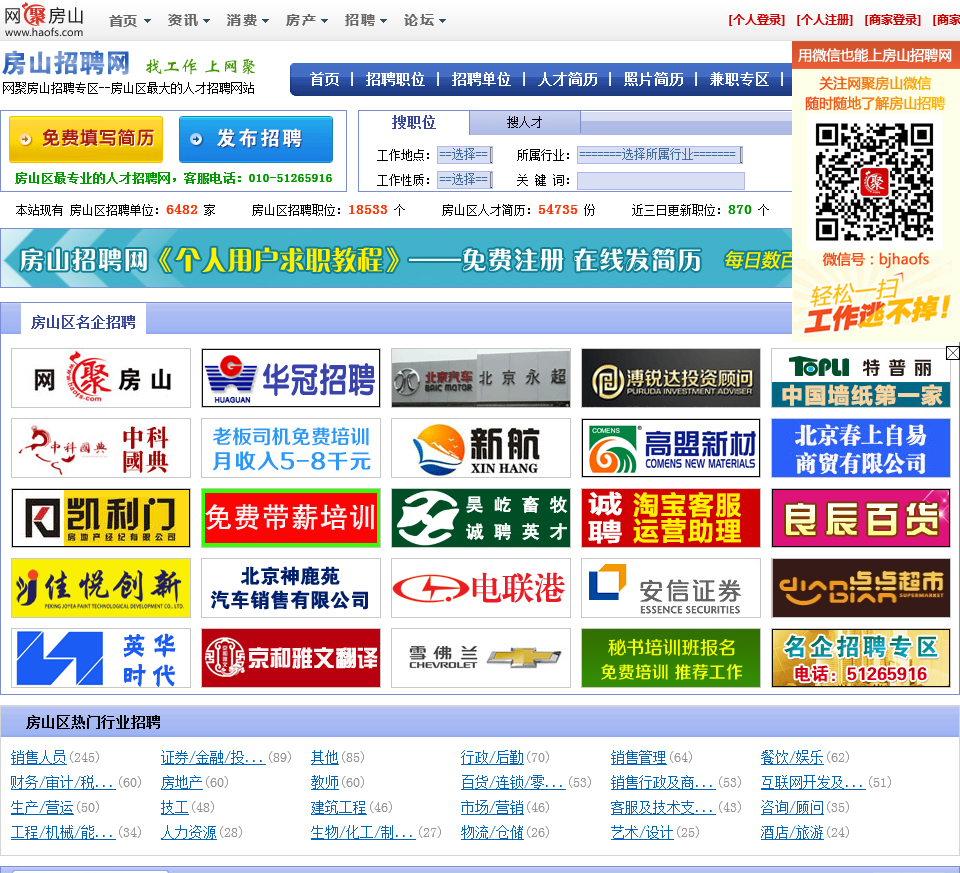Screen dimensions: 960x873
Task: Open the 新航 XIN HANG logo
Action: tap(481, 448)
